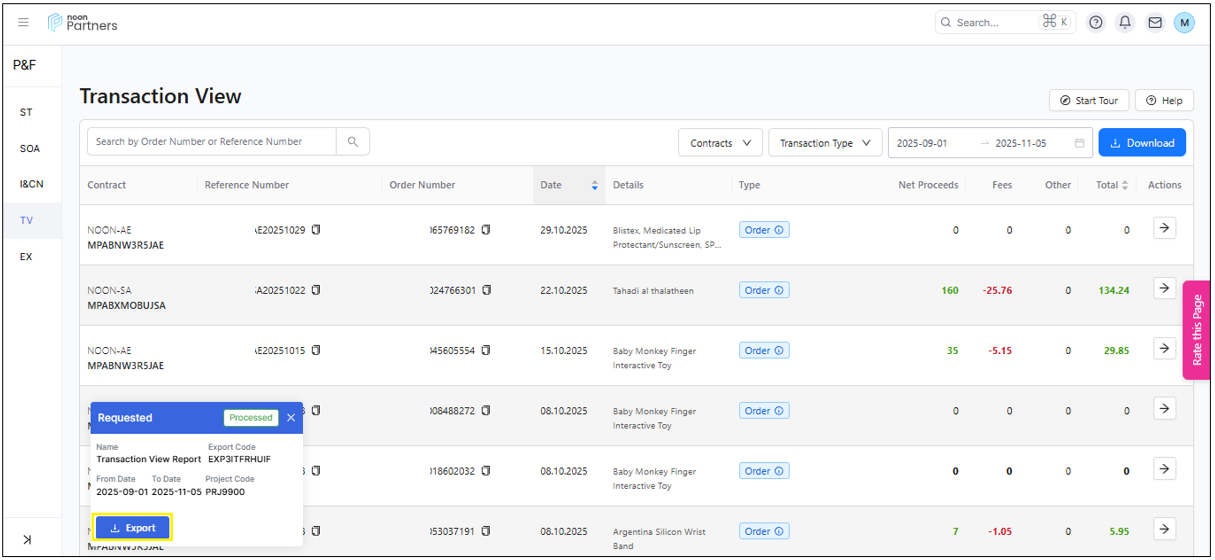Viewport: 1215px width, 560px height.
Task: Expand the sidebar with the bottom arrow
Action: 27,540
